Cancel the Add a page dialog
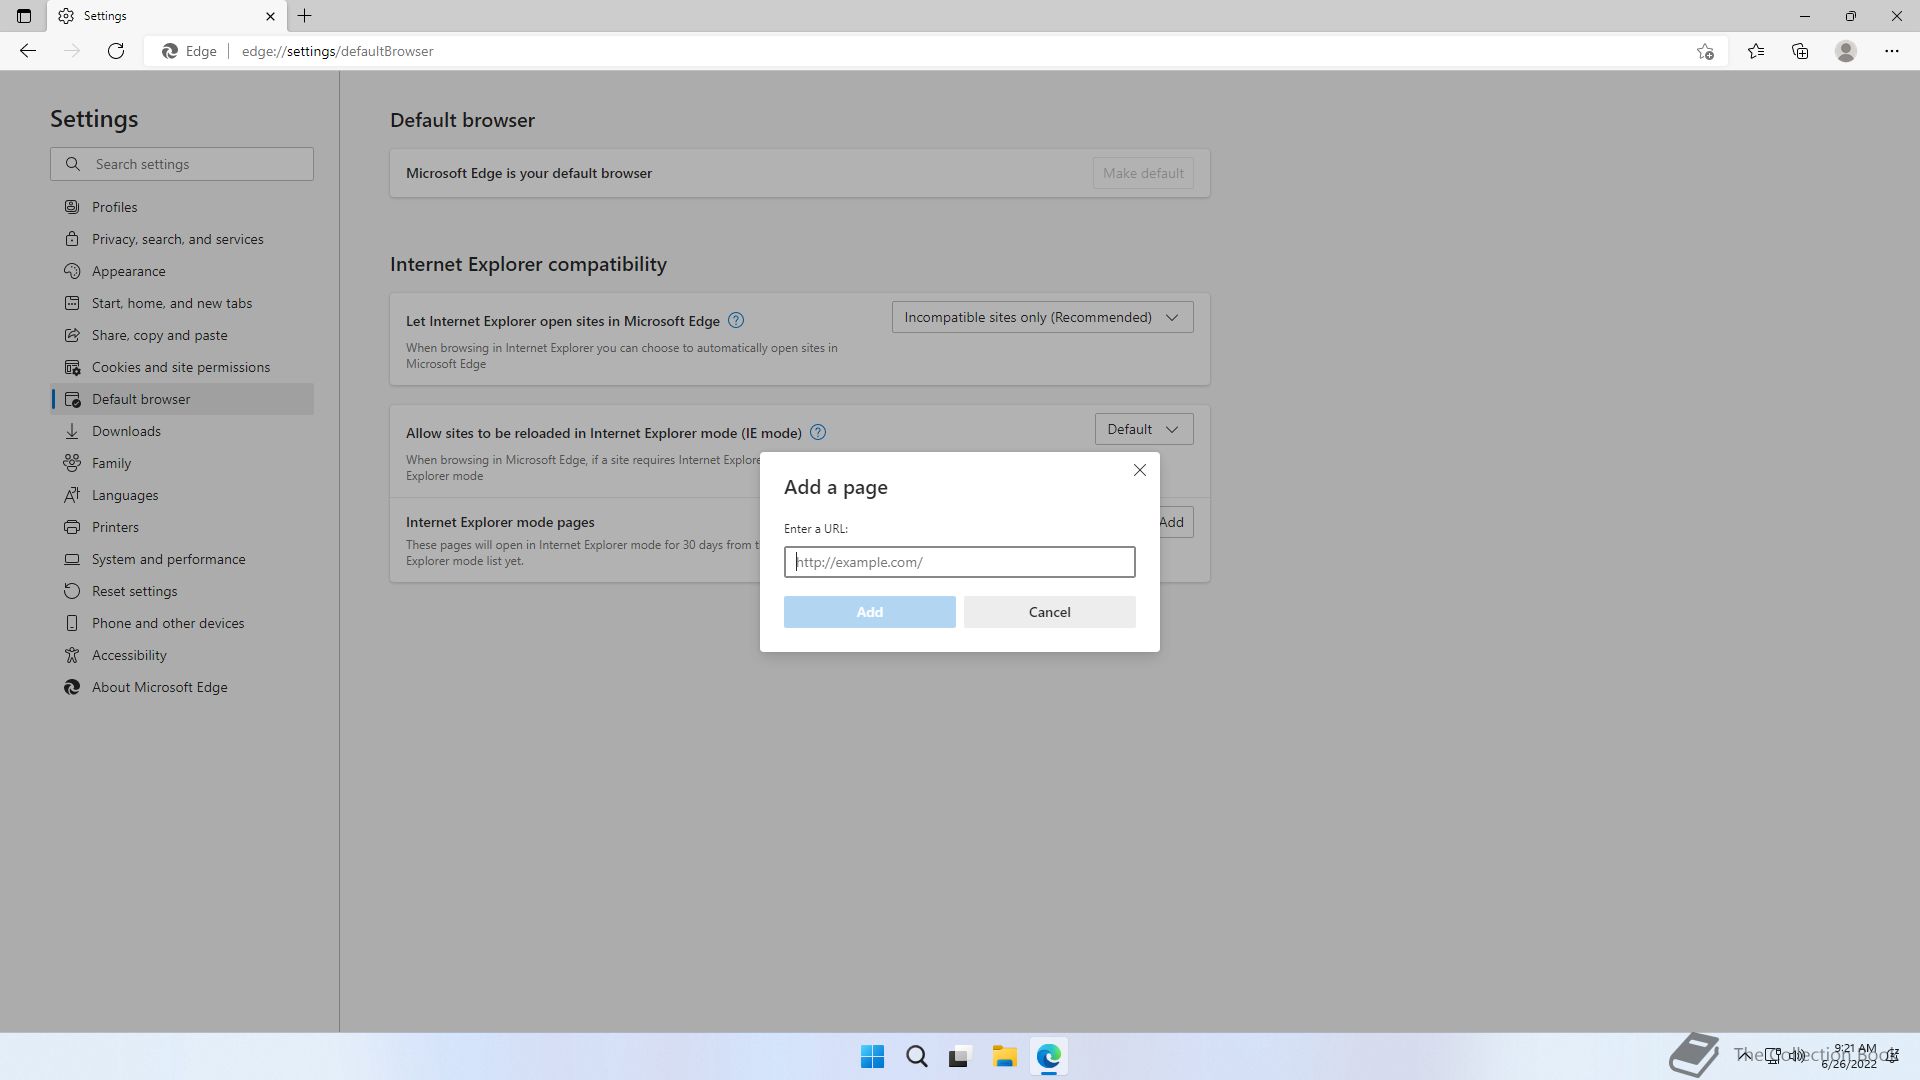The height and width of the screenshot is (1080, 1920). [1050, 612]
